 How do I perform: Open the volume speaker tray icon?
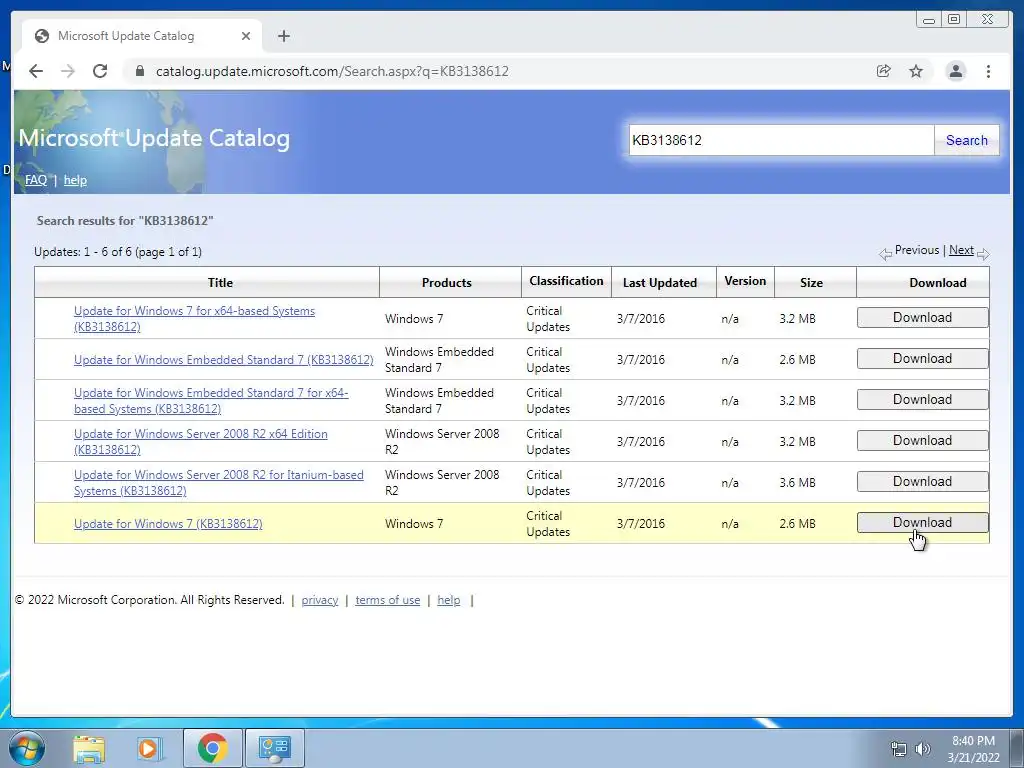tap(922, 749)
